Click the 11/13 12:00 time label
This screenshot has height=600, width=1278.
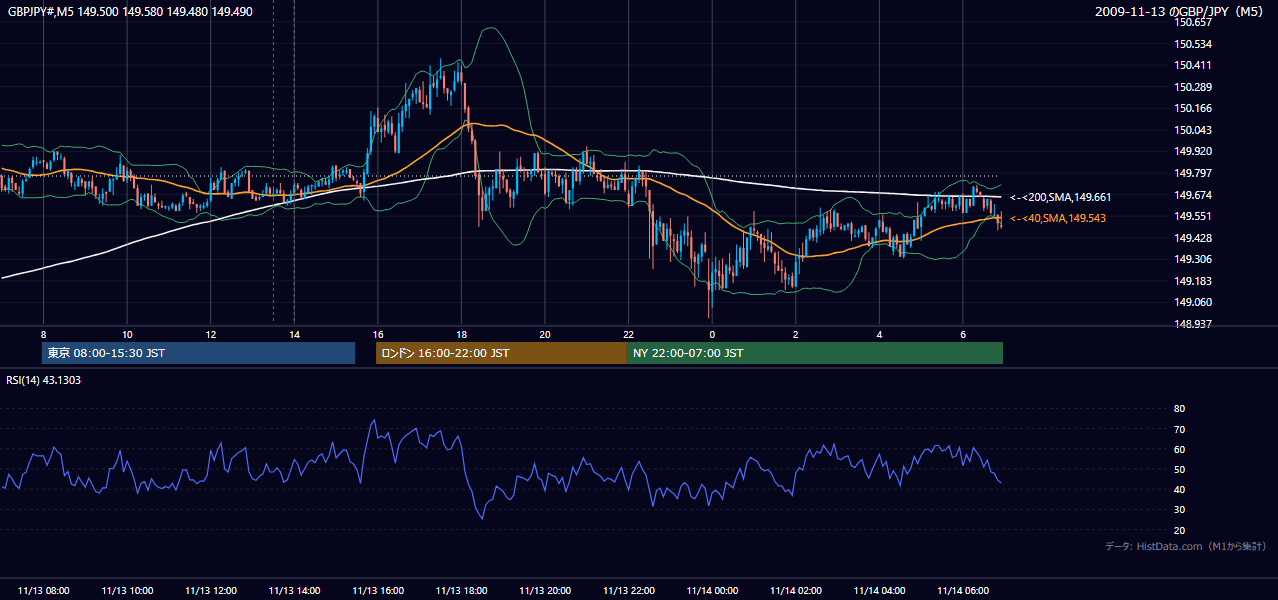[x=210, y=591]
